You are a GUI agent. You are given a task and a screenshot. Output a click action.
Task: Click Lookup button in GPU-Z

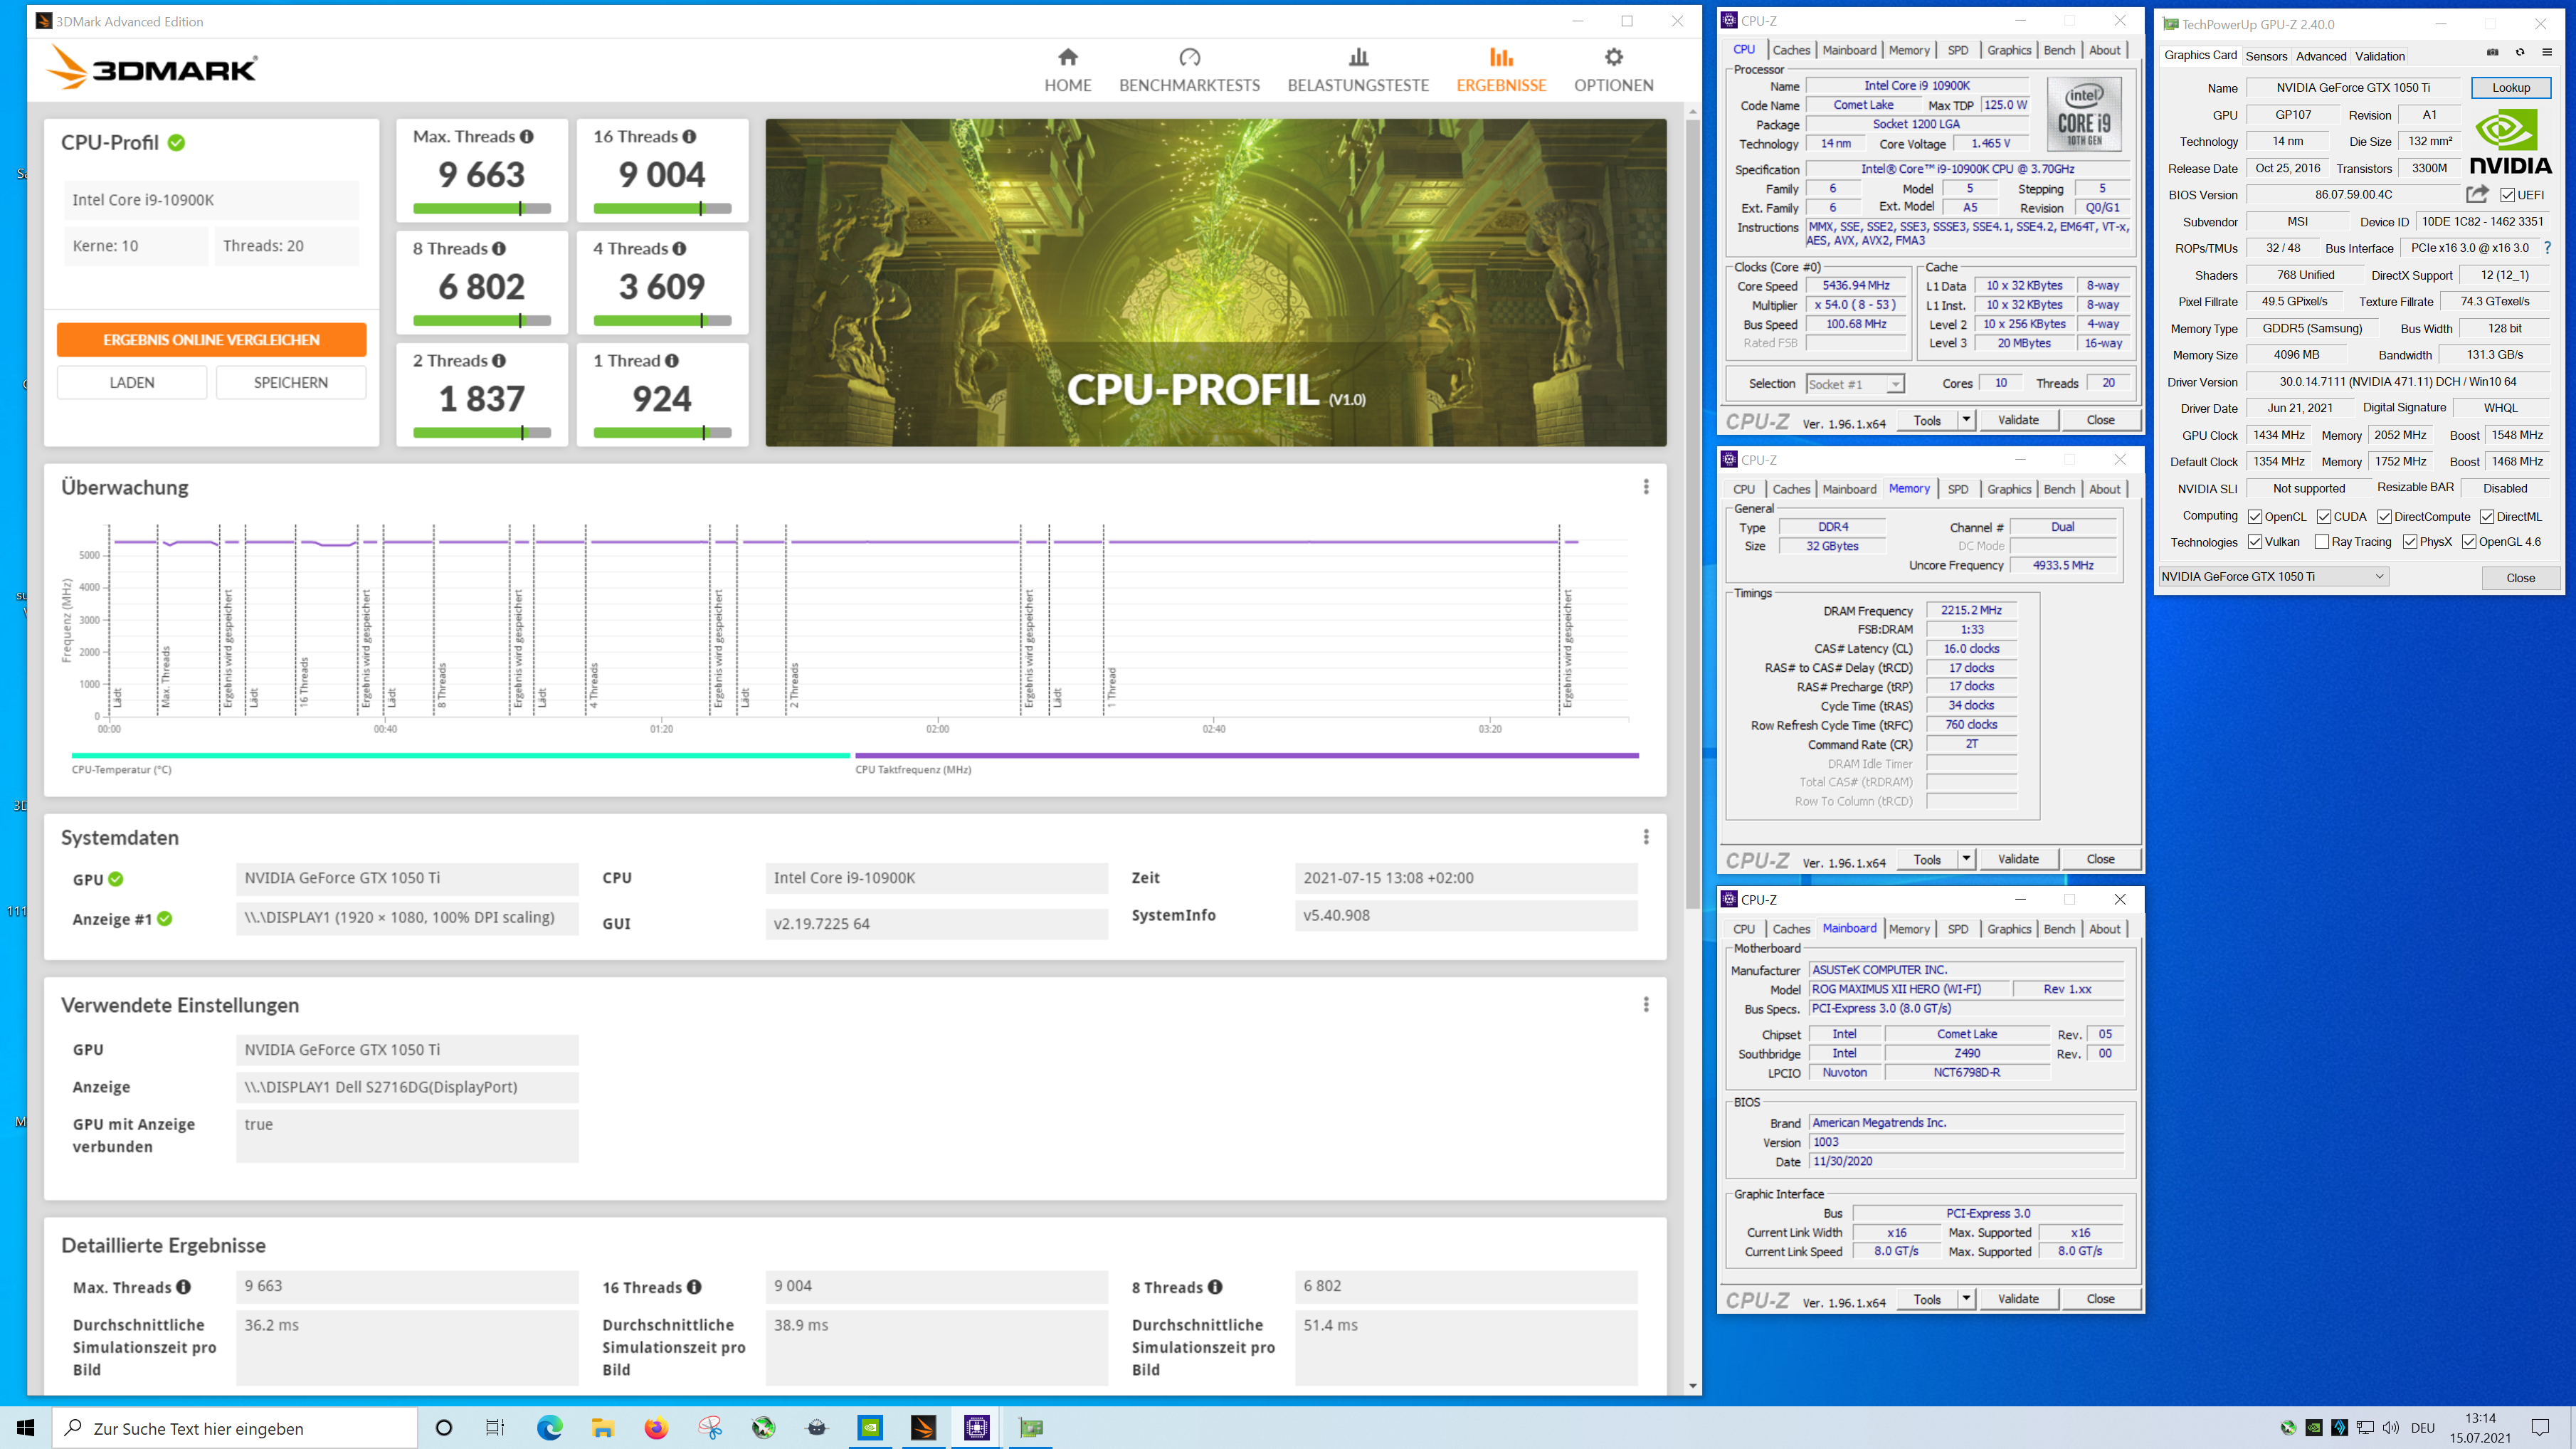point(2510,88)
